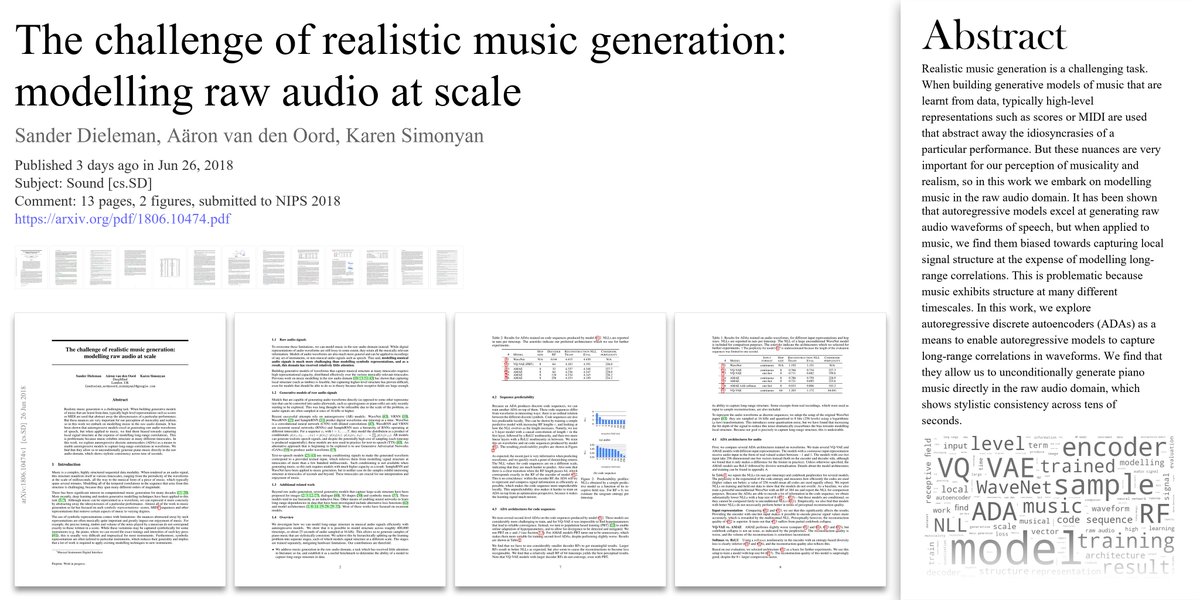Click the word 'result' in the word cloud

[1136, 567]
